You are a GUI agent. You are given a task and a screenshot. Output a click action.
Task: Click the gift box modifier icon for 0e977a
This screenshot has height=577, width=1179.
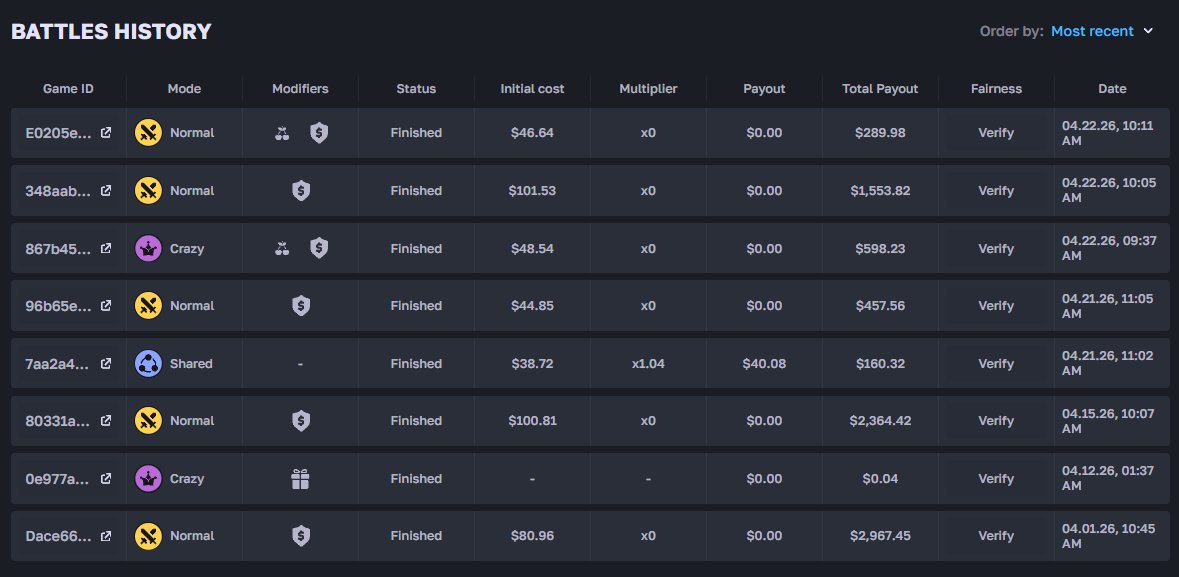(x=300, y=478)
